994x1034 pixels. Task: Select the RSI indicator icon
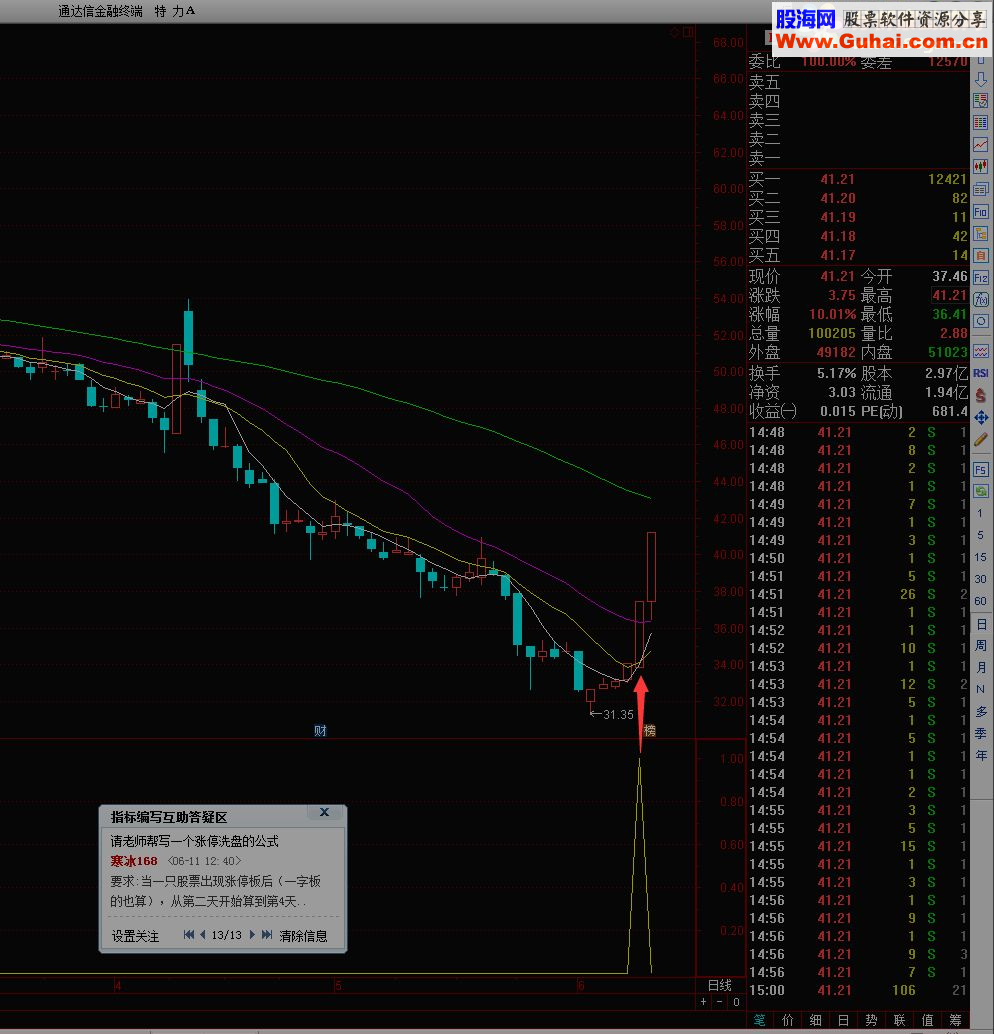(x=981, y=373)
